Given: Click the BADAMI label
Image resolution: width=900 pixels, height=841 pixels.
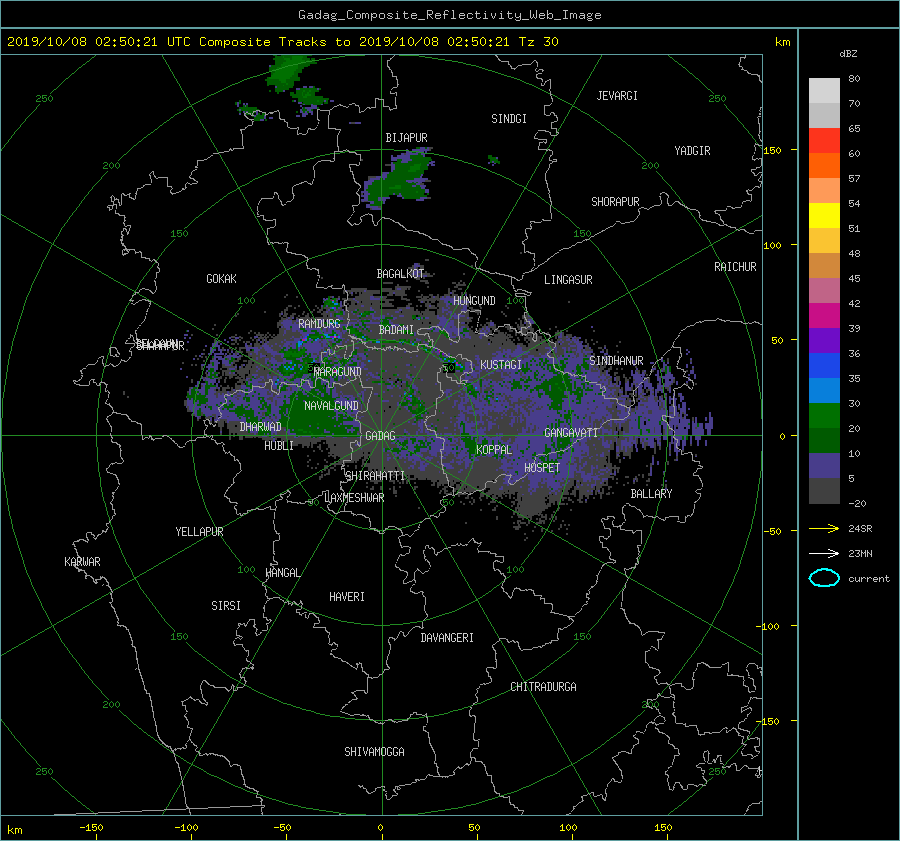Looking at the screenshot, I should click(x=396, y=330).
